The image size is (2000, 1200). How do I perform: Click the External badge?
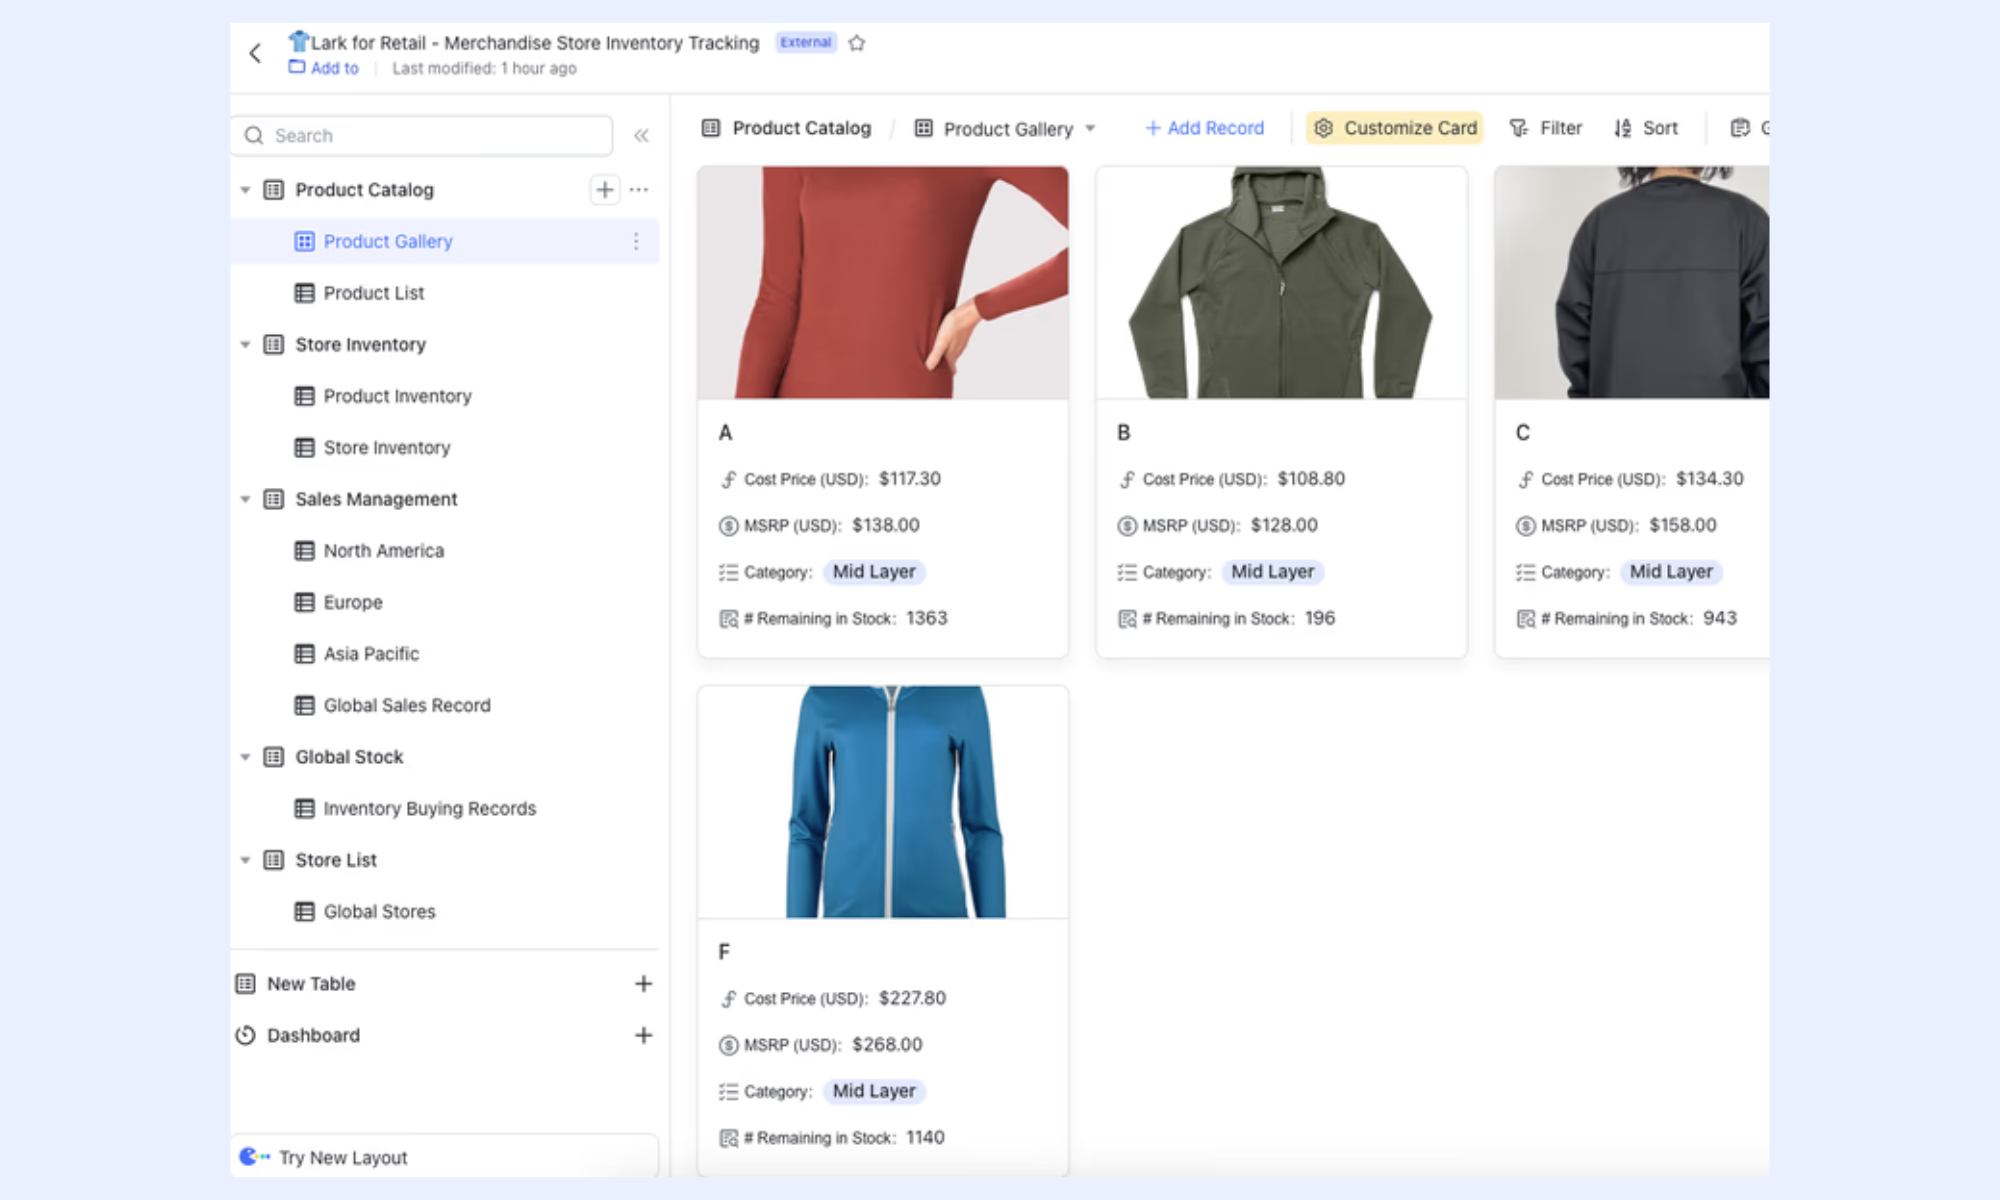click(x=806, y=42)
